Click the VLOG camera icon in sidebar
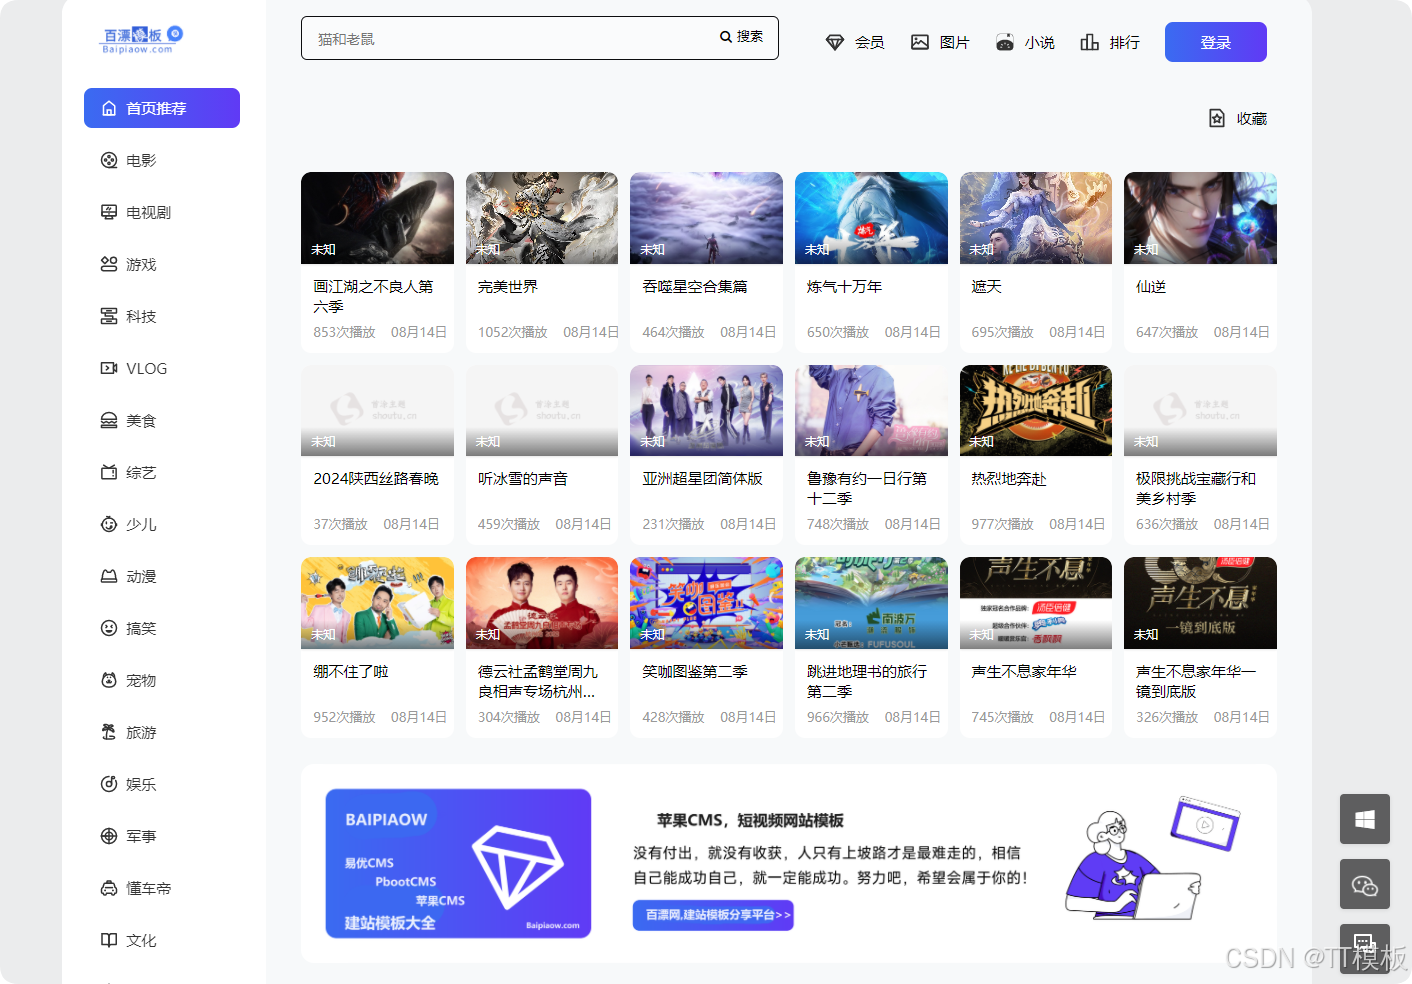The height and width of the screenshot is (984, 1412). (109, 368)
